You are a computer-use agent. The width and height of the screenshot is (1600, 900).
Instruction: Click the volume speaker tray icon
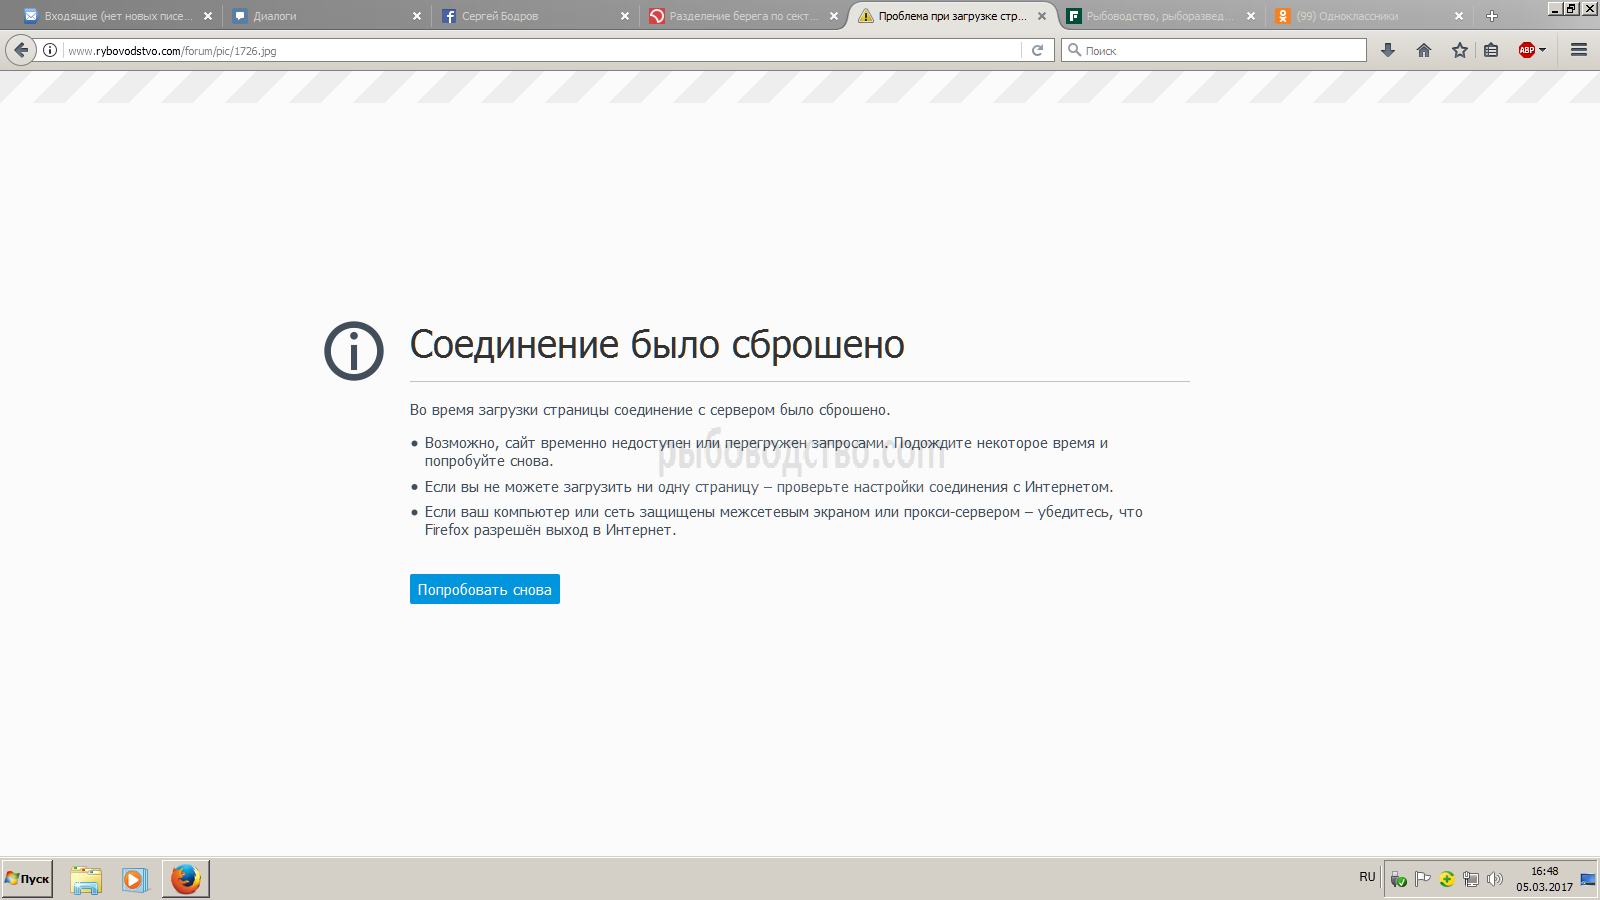(x=1495, y=879)
